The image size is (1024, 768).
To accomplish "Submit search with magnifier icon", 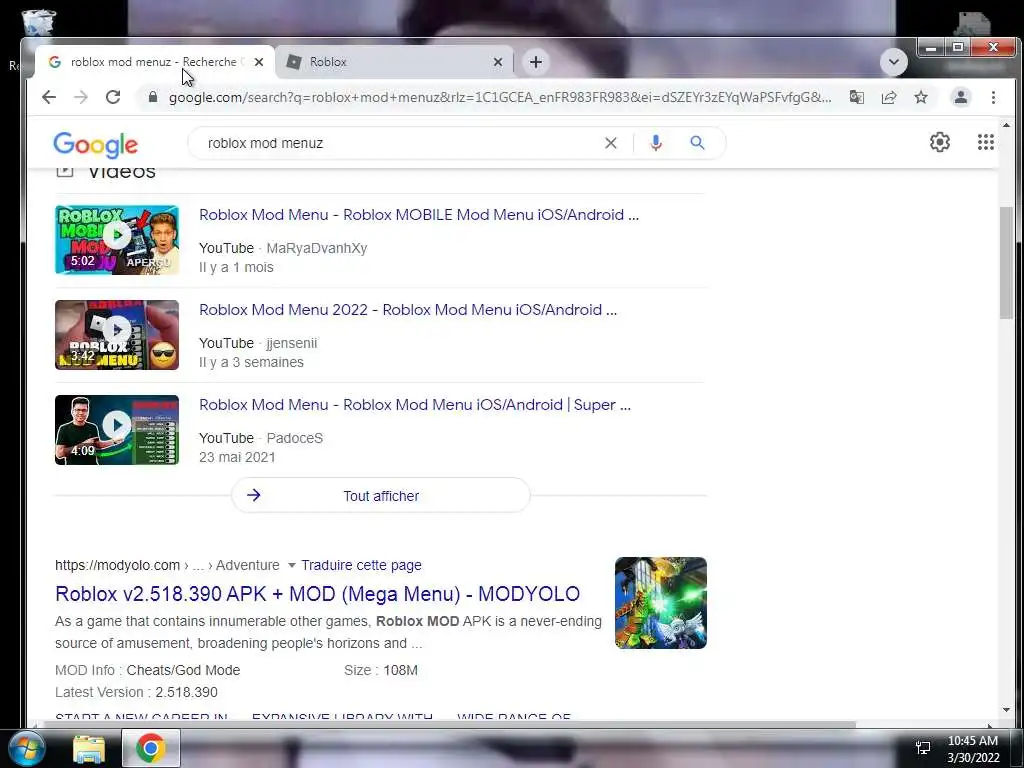I will (x=697, y=143).
